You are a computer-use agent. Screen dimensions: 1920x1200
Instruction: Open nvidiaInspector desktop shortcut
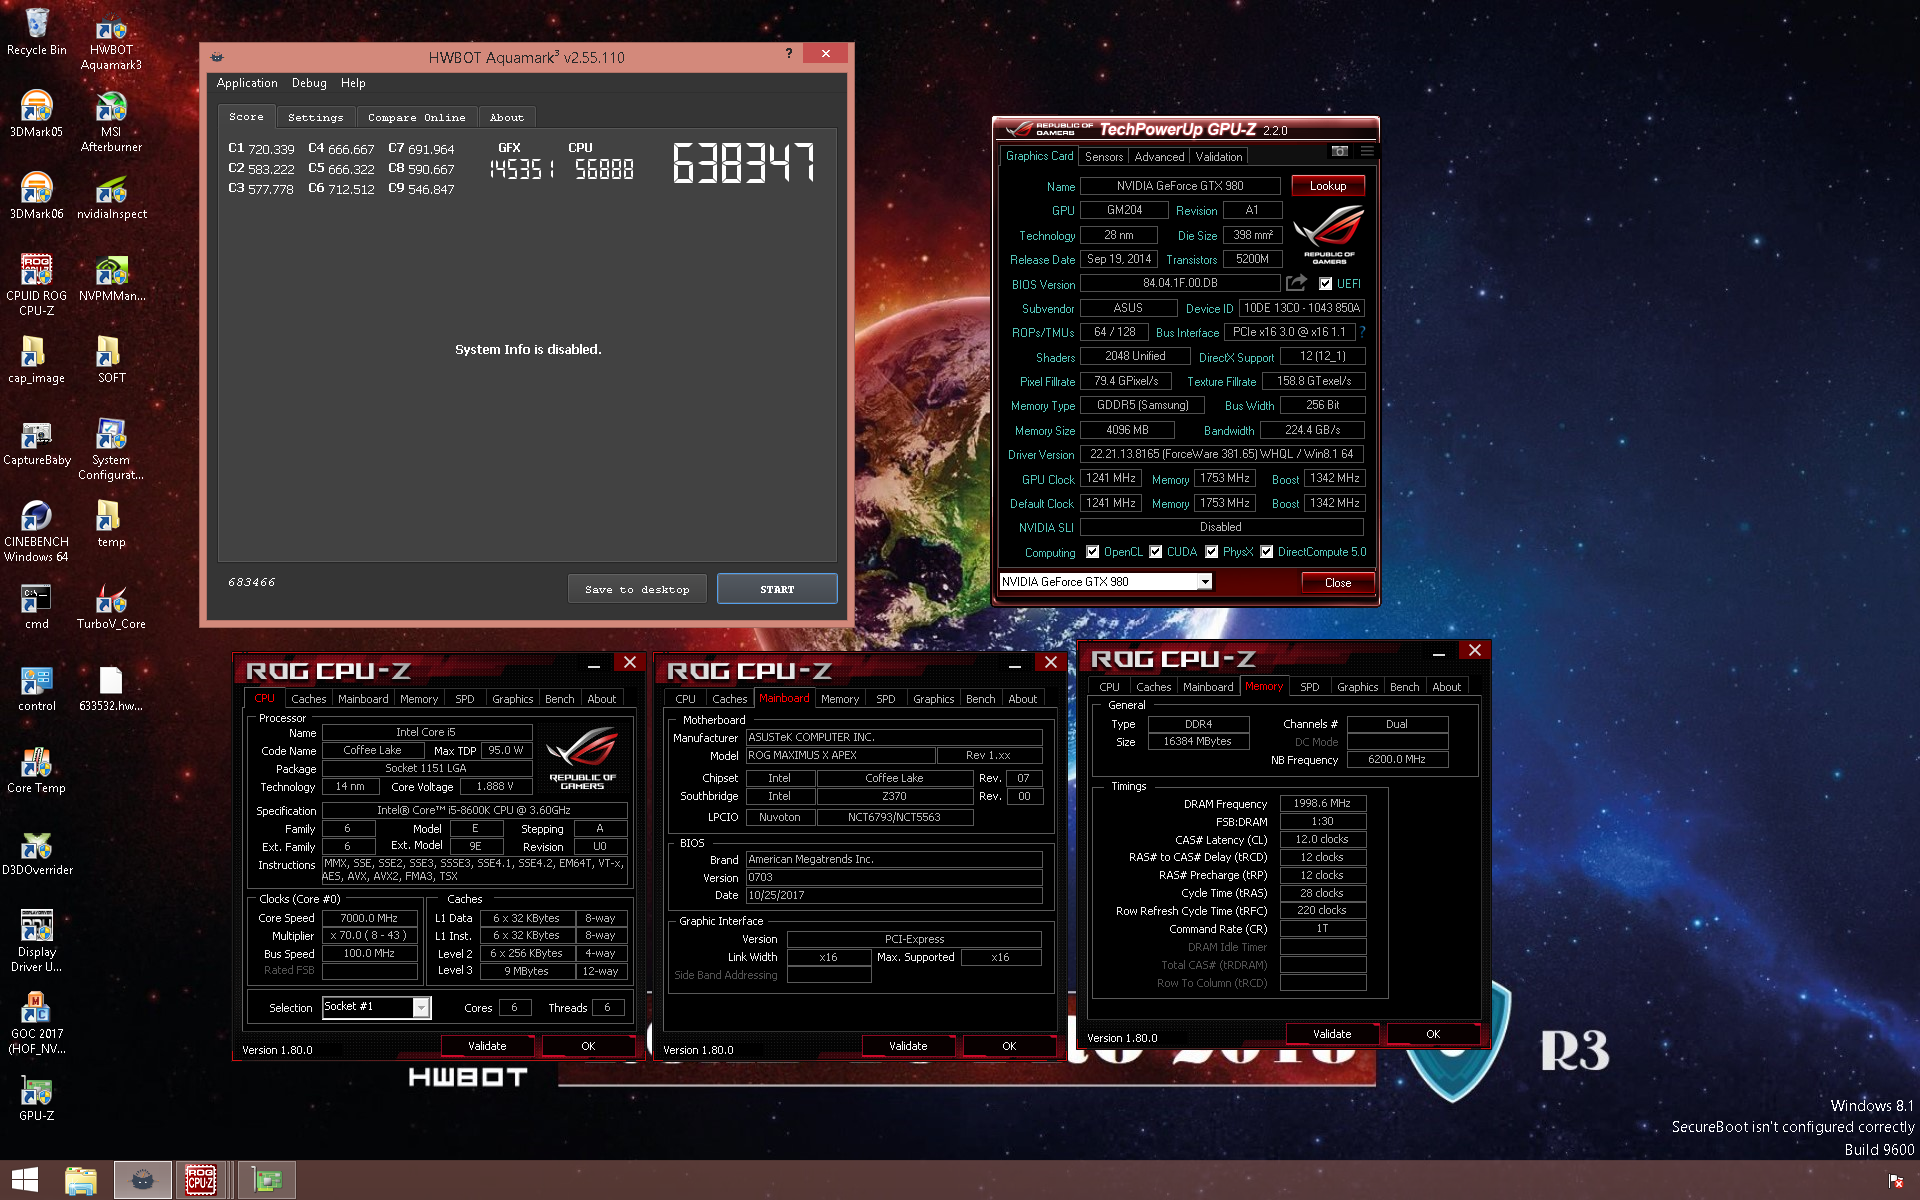coord(111,196)
